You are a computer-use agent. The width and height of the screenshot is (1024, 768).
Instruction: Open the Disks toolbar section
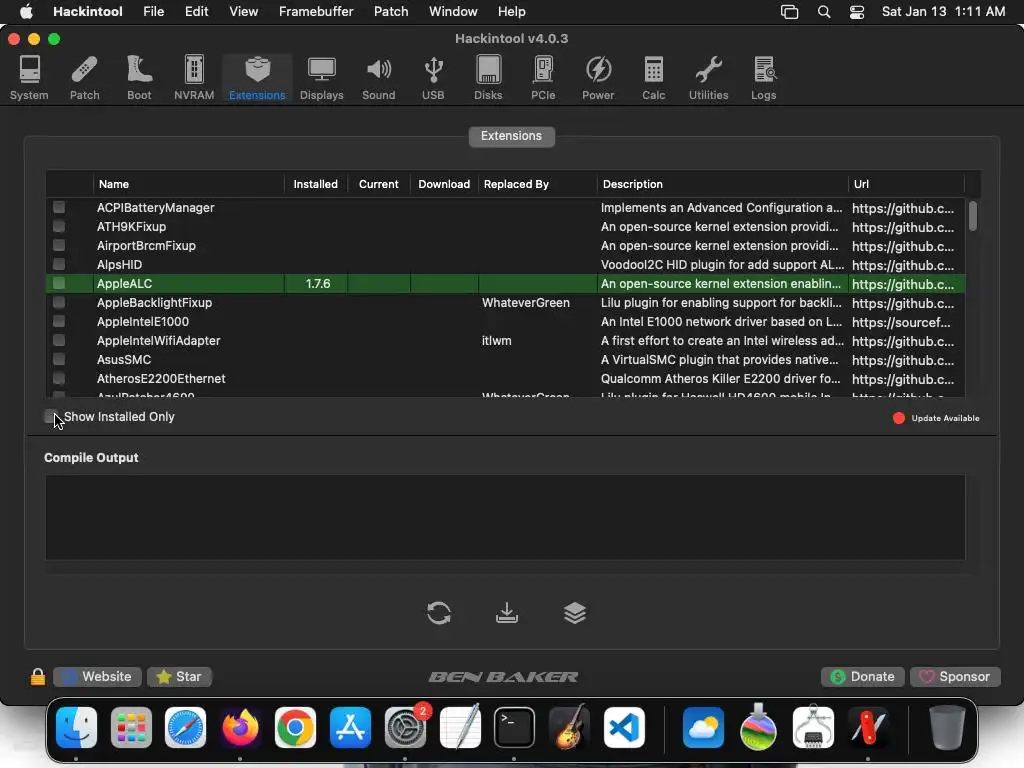pos(488,78)
